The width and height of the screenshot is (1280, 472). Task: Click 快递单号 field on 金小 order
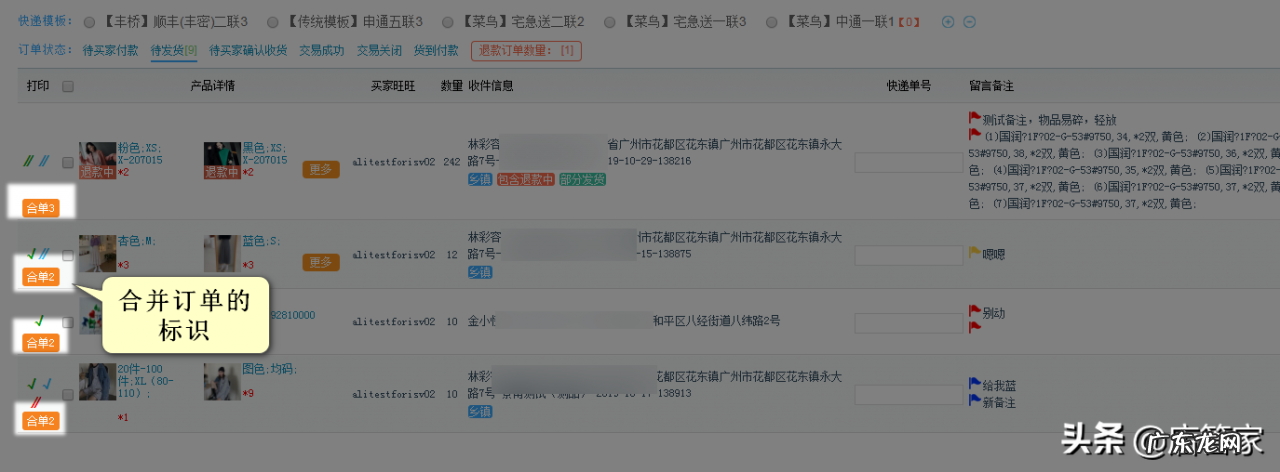pos(908,322)
